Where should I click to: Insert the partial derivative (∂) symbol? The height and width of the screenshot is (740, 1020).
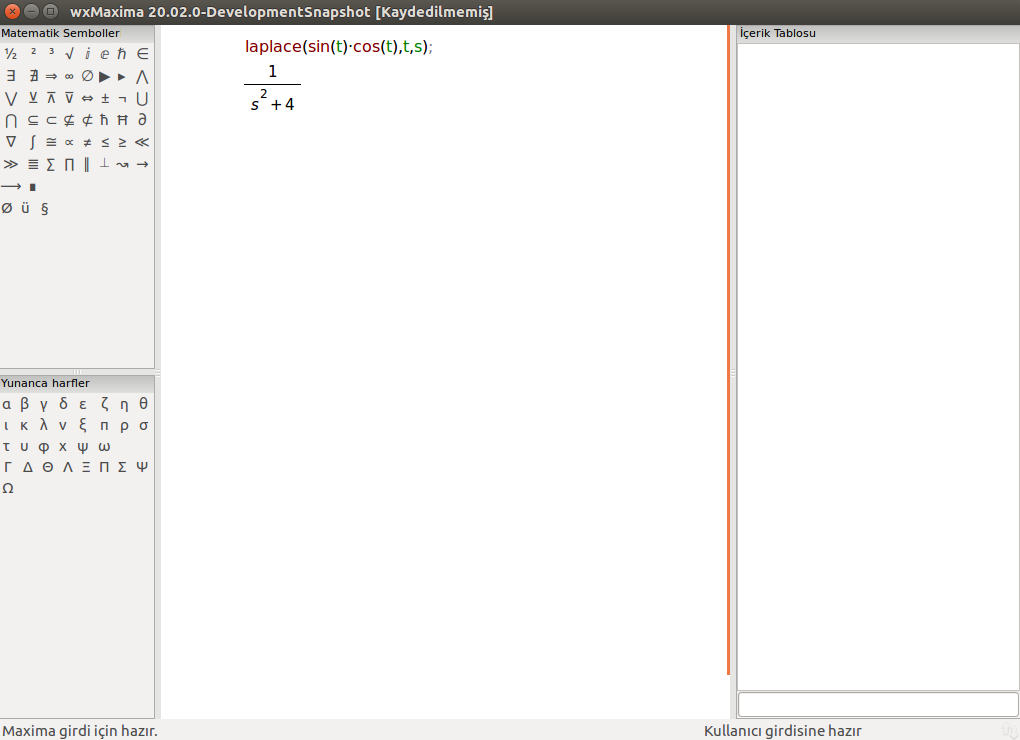coord(142,120)
